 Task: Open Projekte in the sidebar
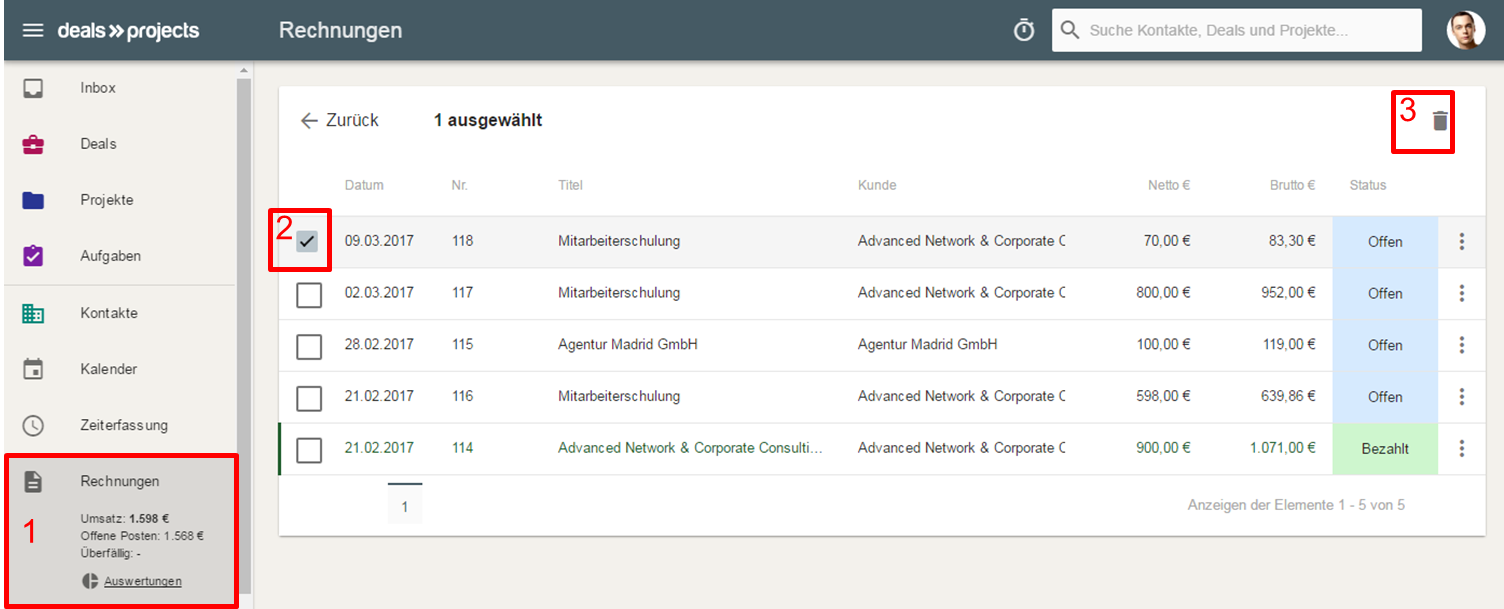point(119,200)
